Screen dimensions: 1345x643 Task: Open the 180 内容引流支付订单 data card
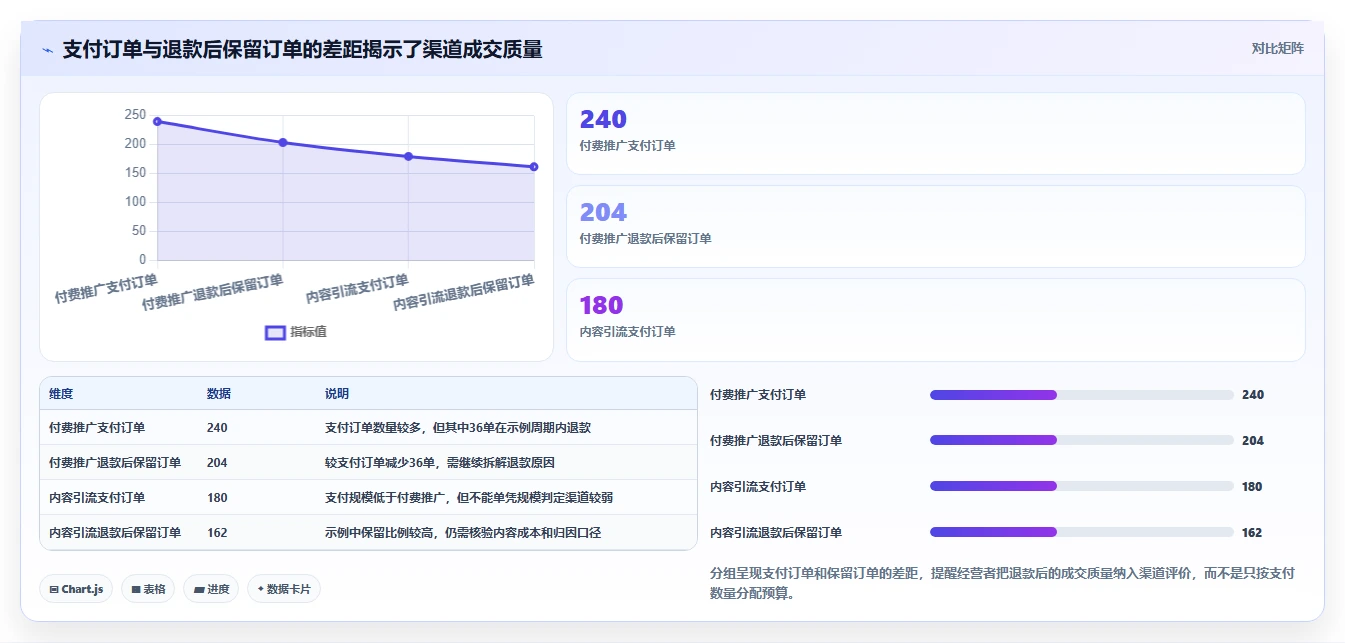935,320
